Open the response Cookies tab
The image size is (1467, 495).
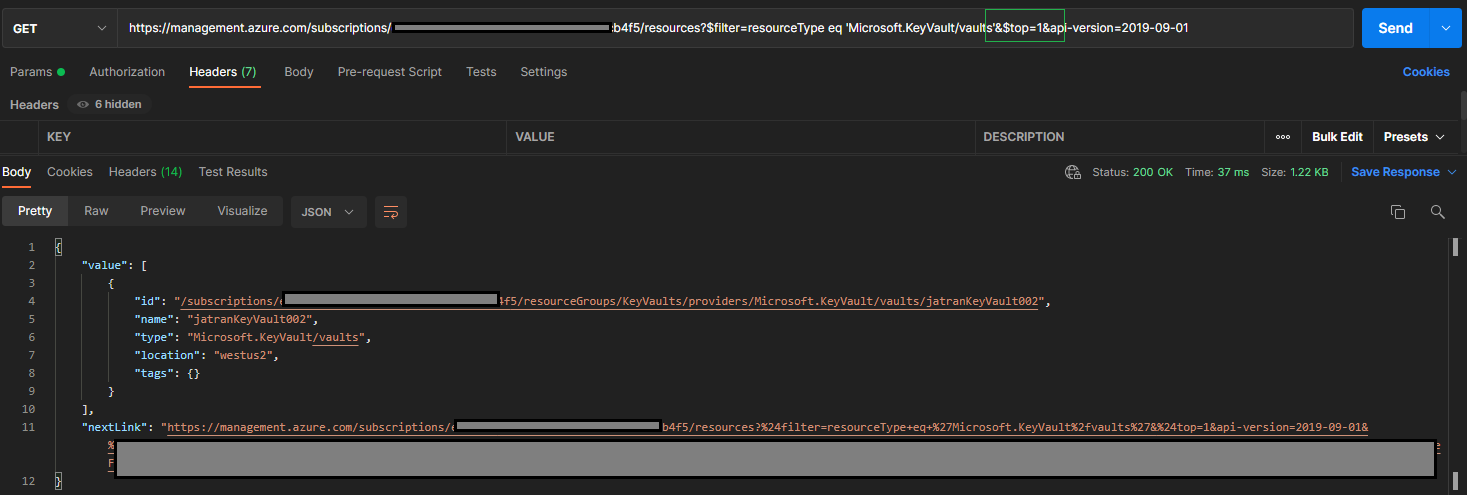coord(70,172)
